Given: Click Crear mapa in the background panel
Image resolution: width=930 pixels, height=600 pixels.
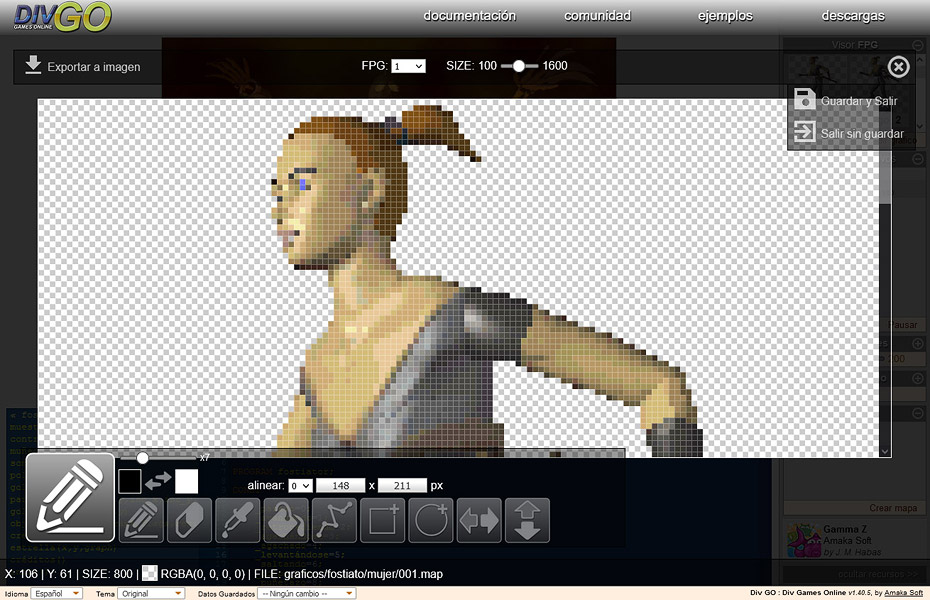Looking at the screenshot, I should click(x=893, y=508).
